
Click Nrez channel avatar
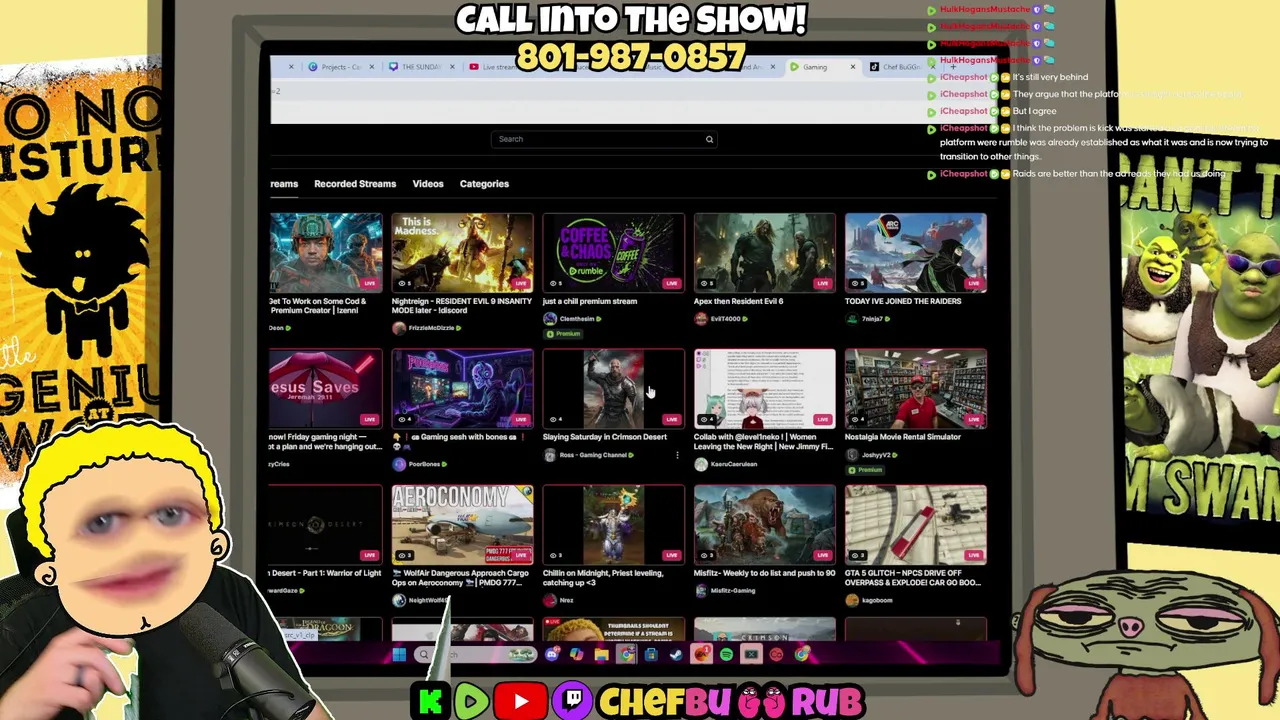[550, 600]
